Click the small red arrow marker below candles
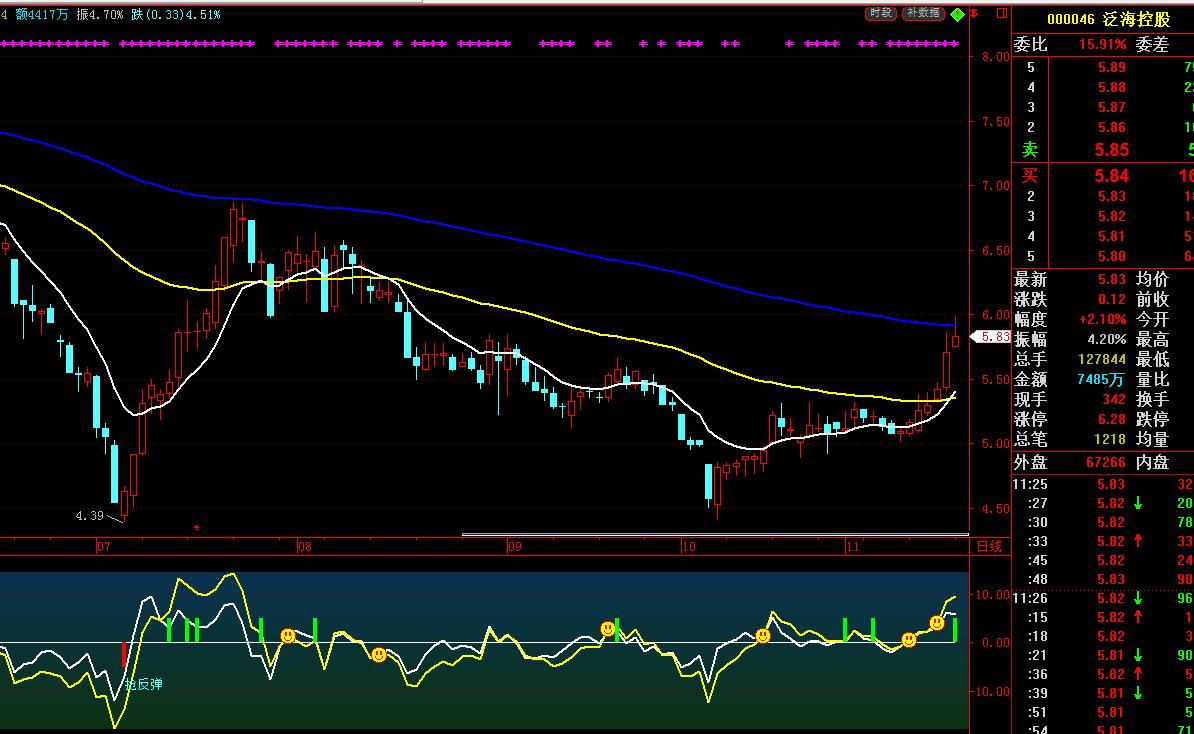Viewport: 1194px width, 734px height. pyautogui.click(x=196, y=526)
